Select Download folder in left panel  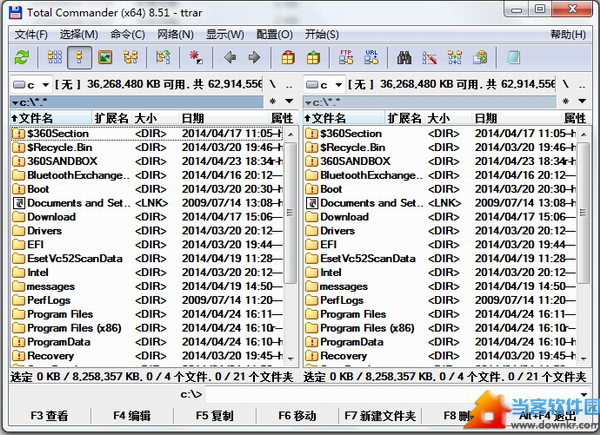click(147, 217)
